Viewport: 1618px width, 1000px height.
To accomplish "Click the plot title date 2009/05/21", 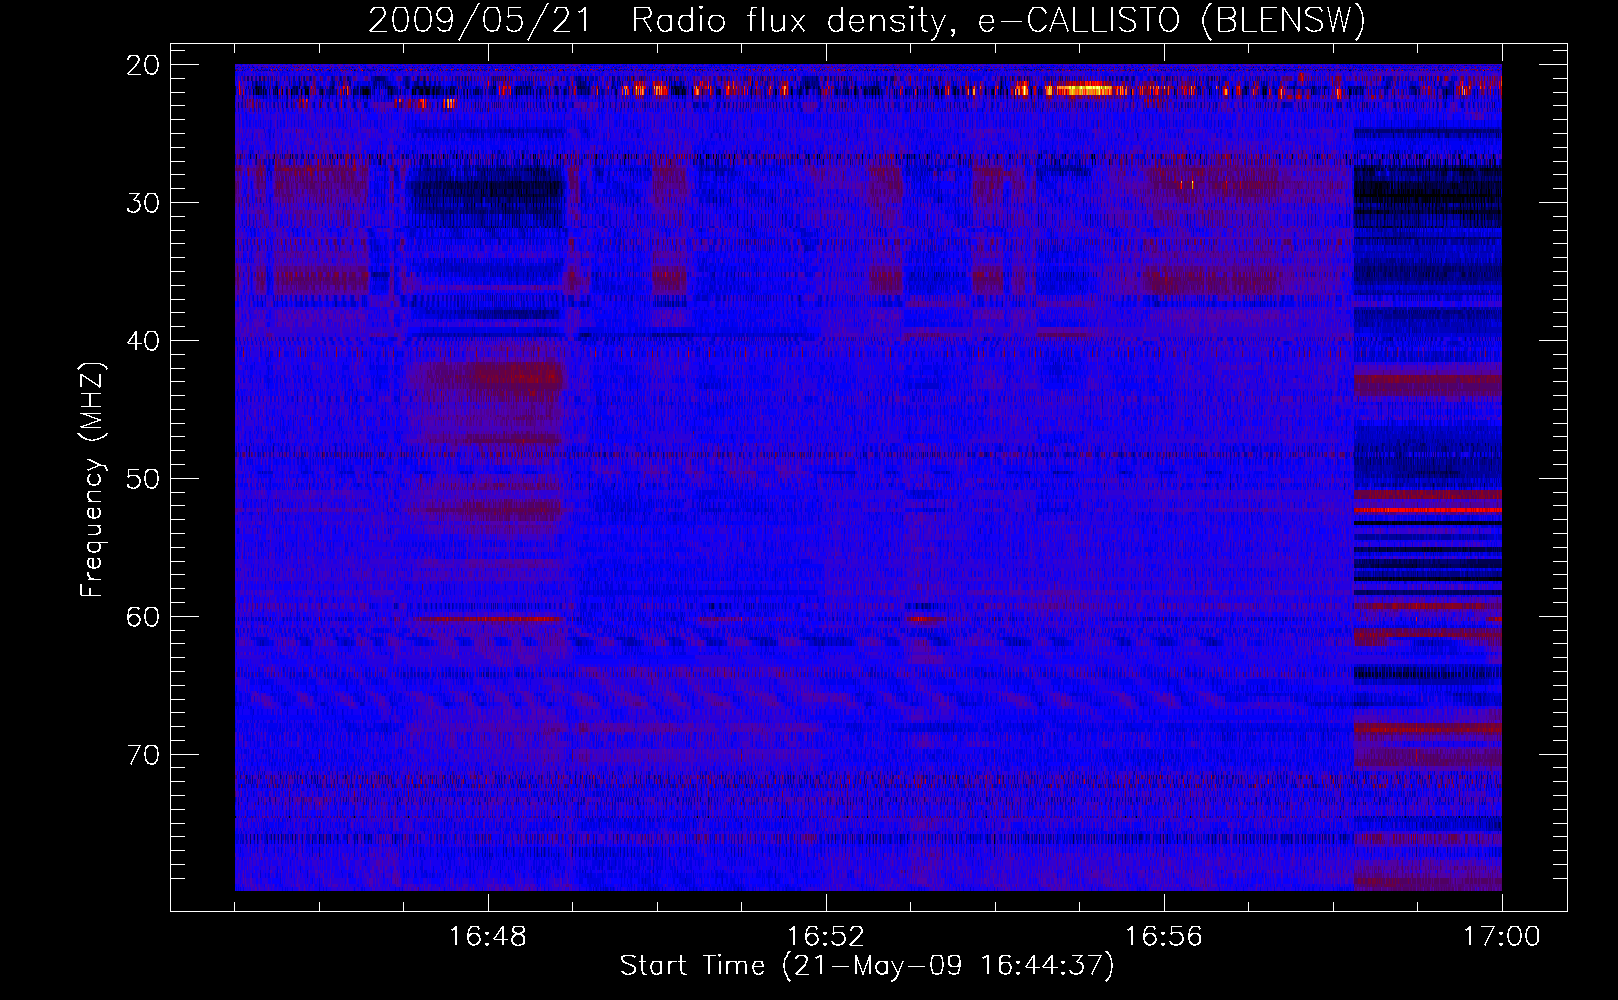I will point(481,21).
